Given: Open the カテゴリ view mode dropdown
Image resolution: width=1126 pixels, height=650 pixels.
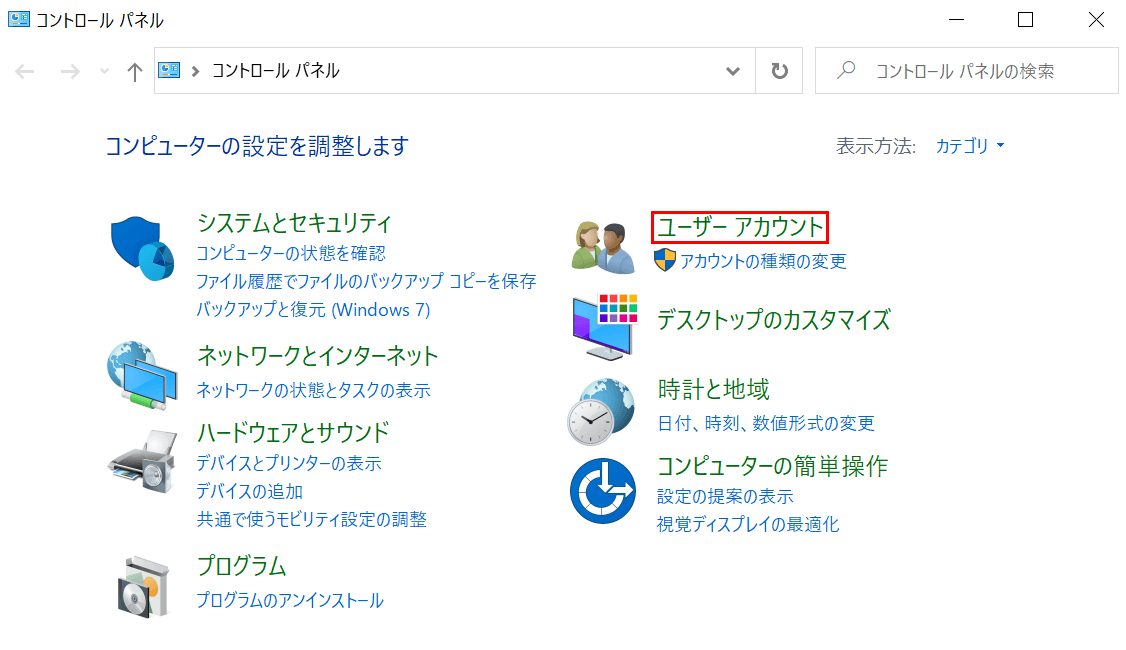Looking at the screenshot, I should coord(969,146).
